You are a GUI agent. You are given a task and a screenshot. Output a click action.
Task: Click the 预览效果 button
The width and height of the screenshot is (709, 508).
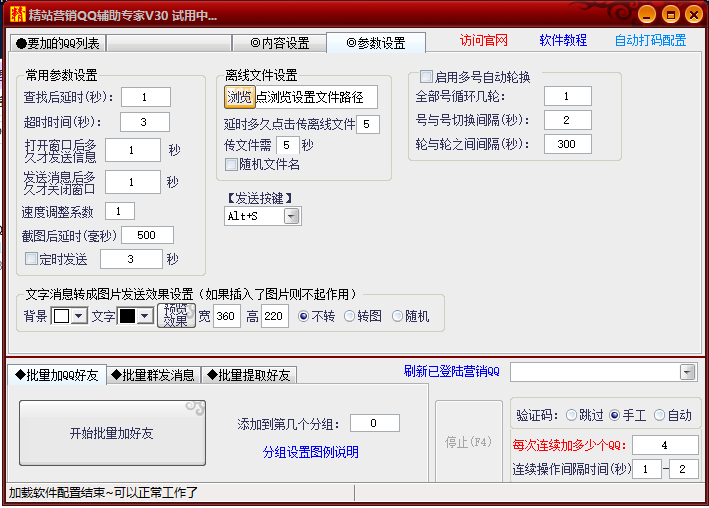click(176, 315)
